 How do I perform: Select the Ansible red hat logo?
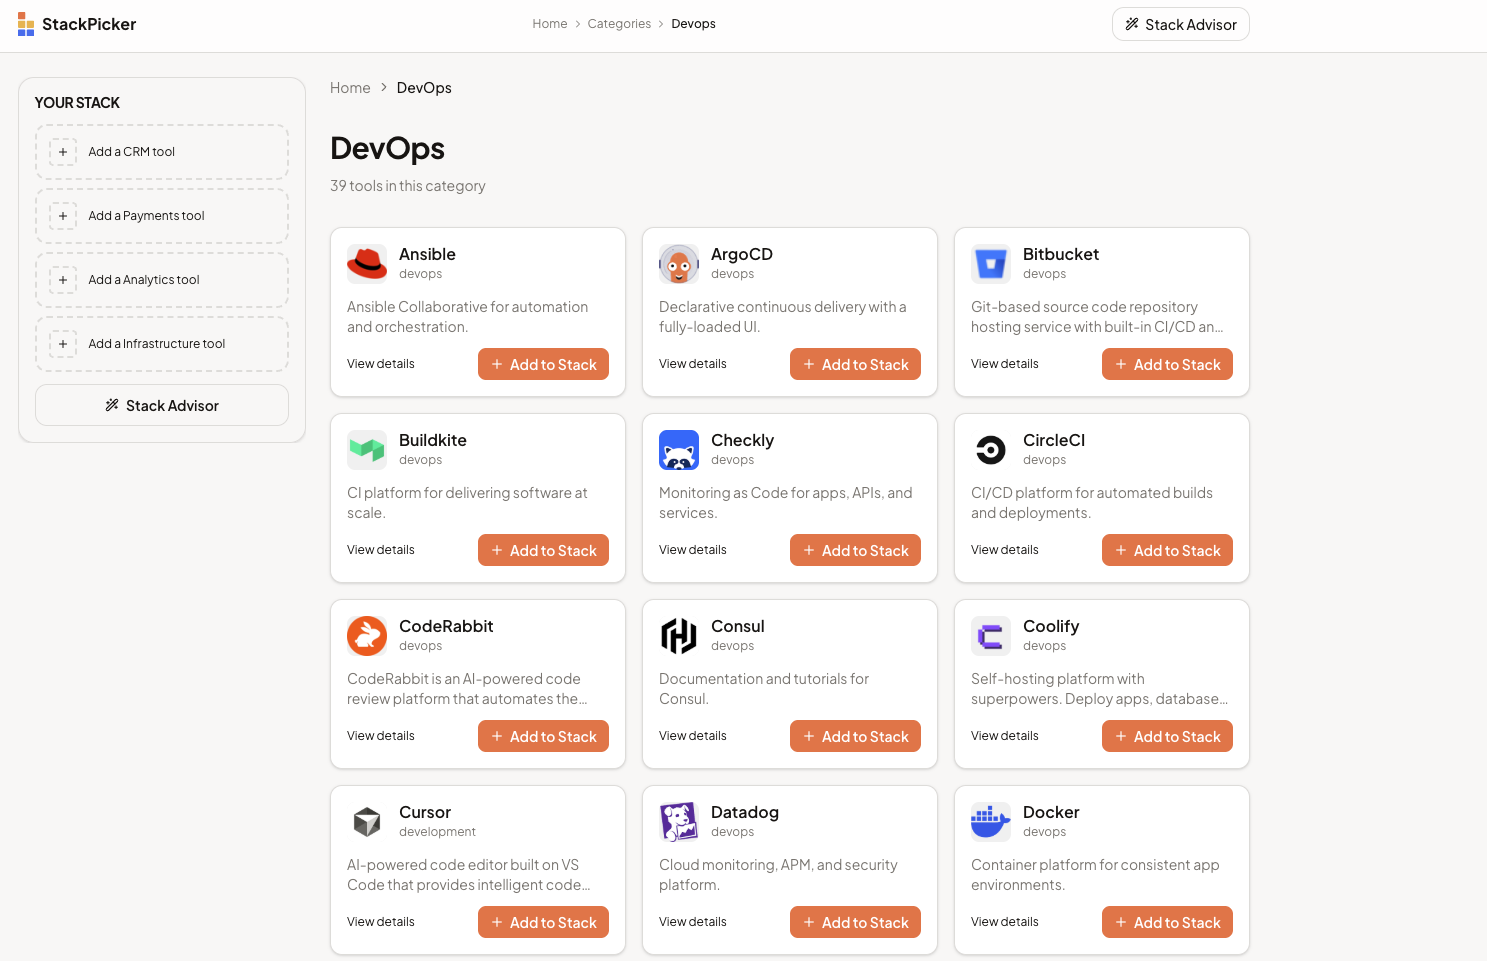pyautogui.click(x=367, y=263)
